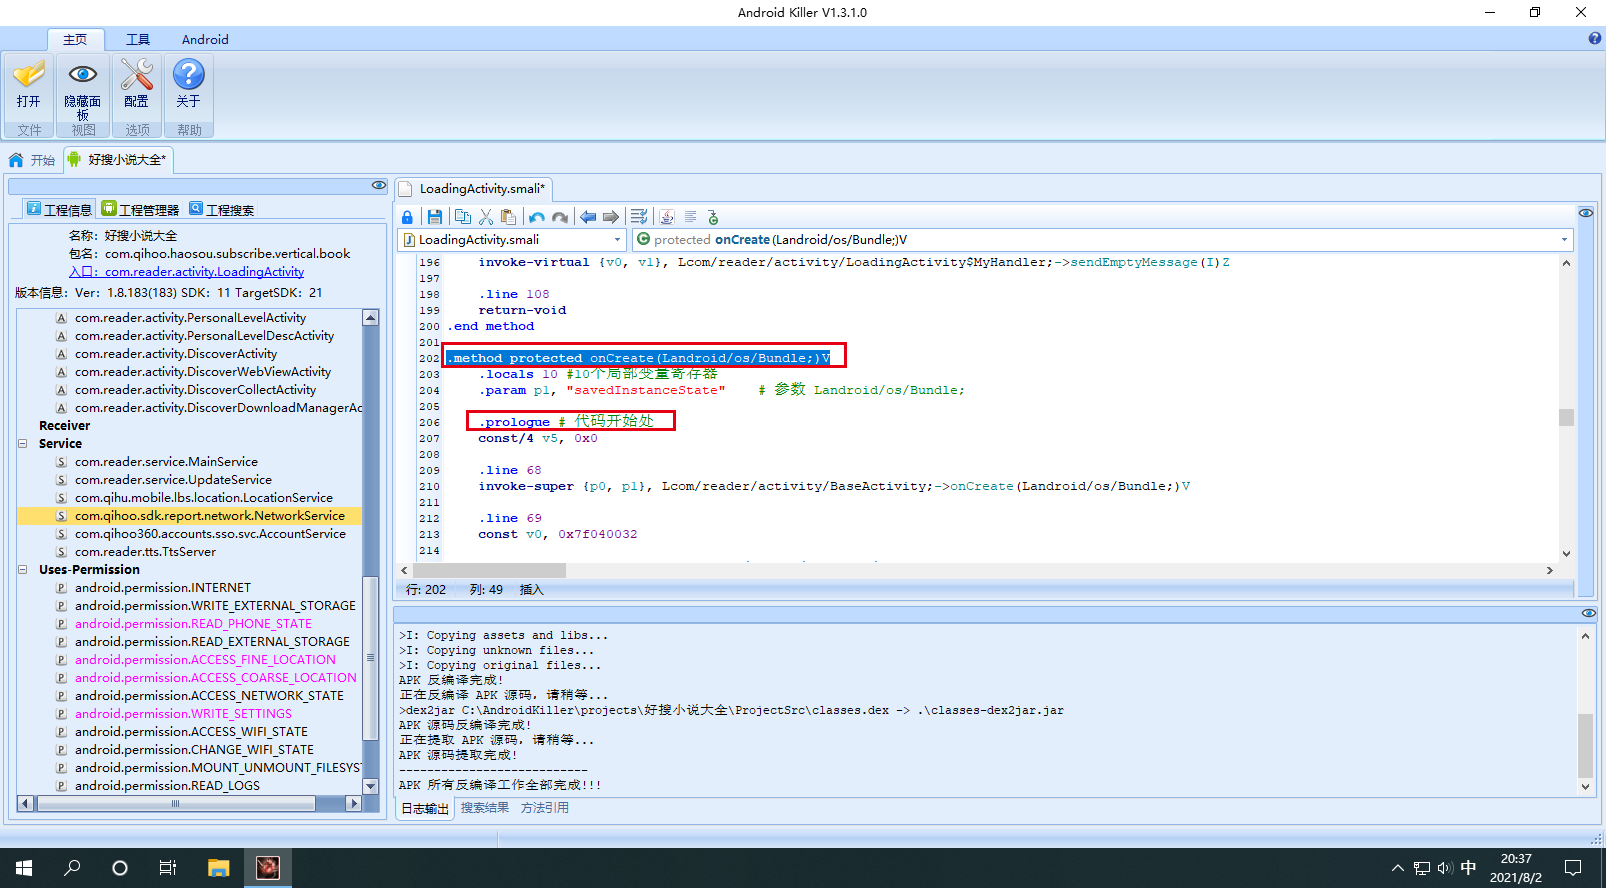
Task: Select the LoadingActivity.smali editor tab
Action: click(x=474, y=188)
